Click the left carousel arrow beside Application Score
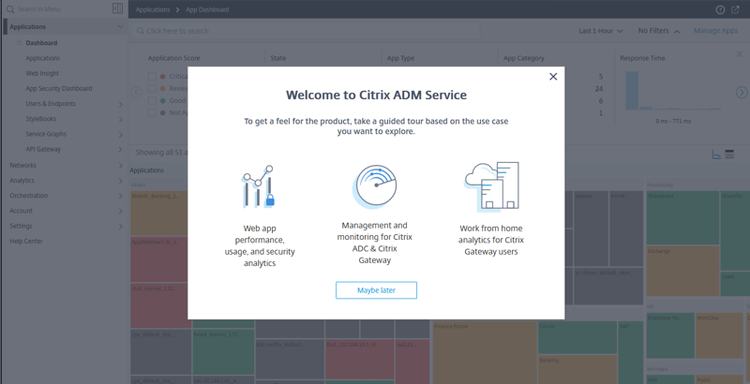 136,92
